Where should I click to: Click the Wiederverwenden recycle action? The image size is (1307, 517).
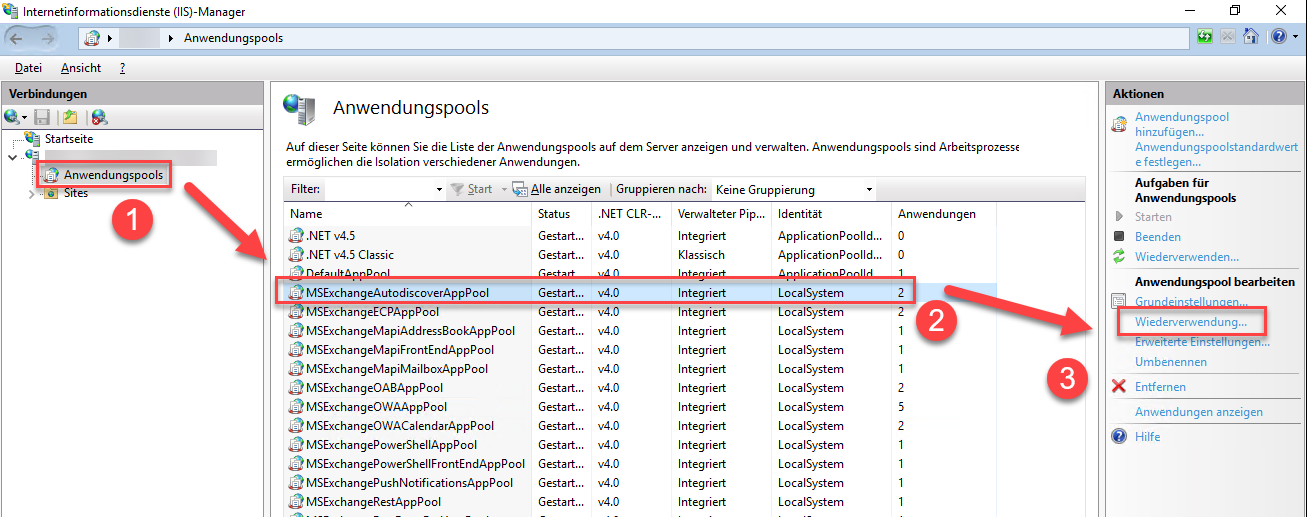[x=1187, y=257]
